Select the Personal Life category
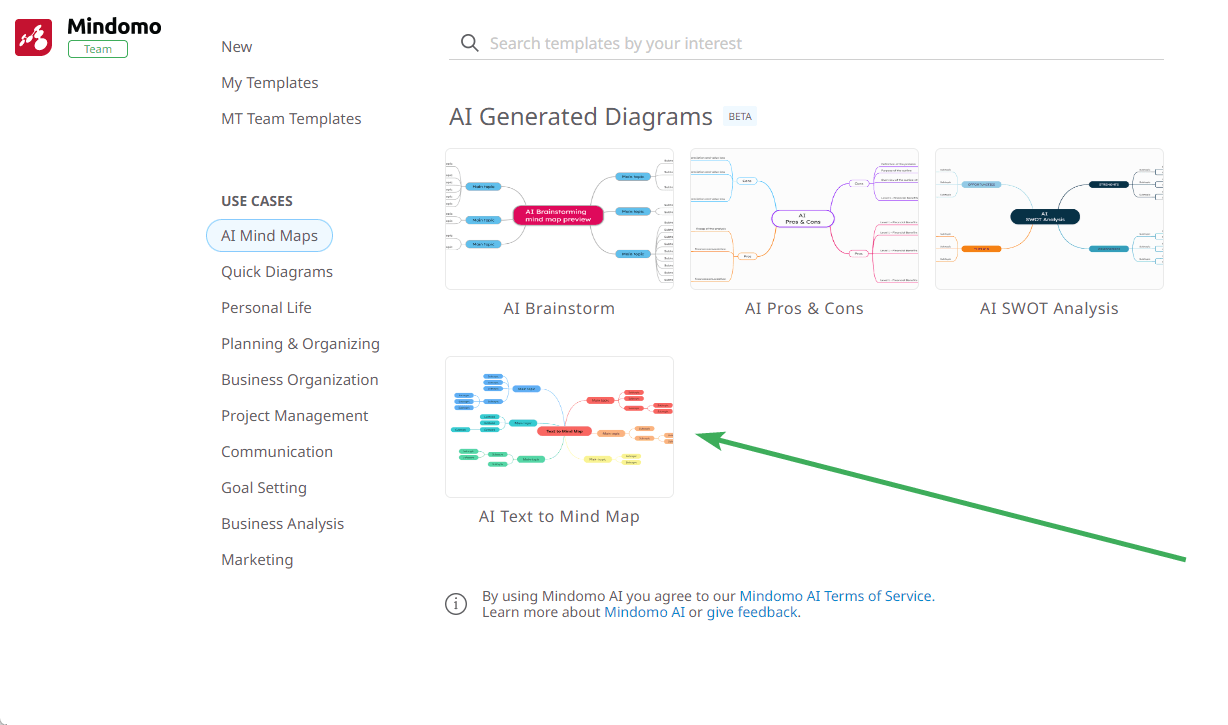This screenshot has height=725, width=1228. point(266,308)
